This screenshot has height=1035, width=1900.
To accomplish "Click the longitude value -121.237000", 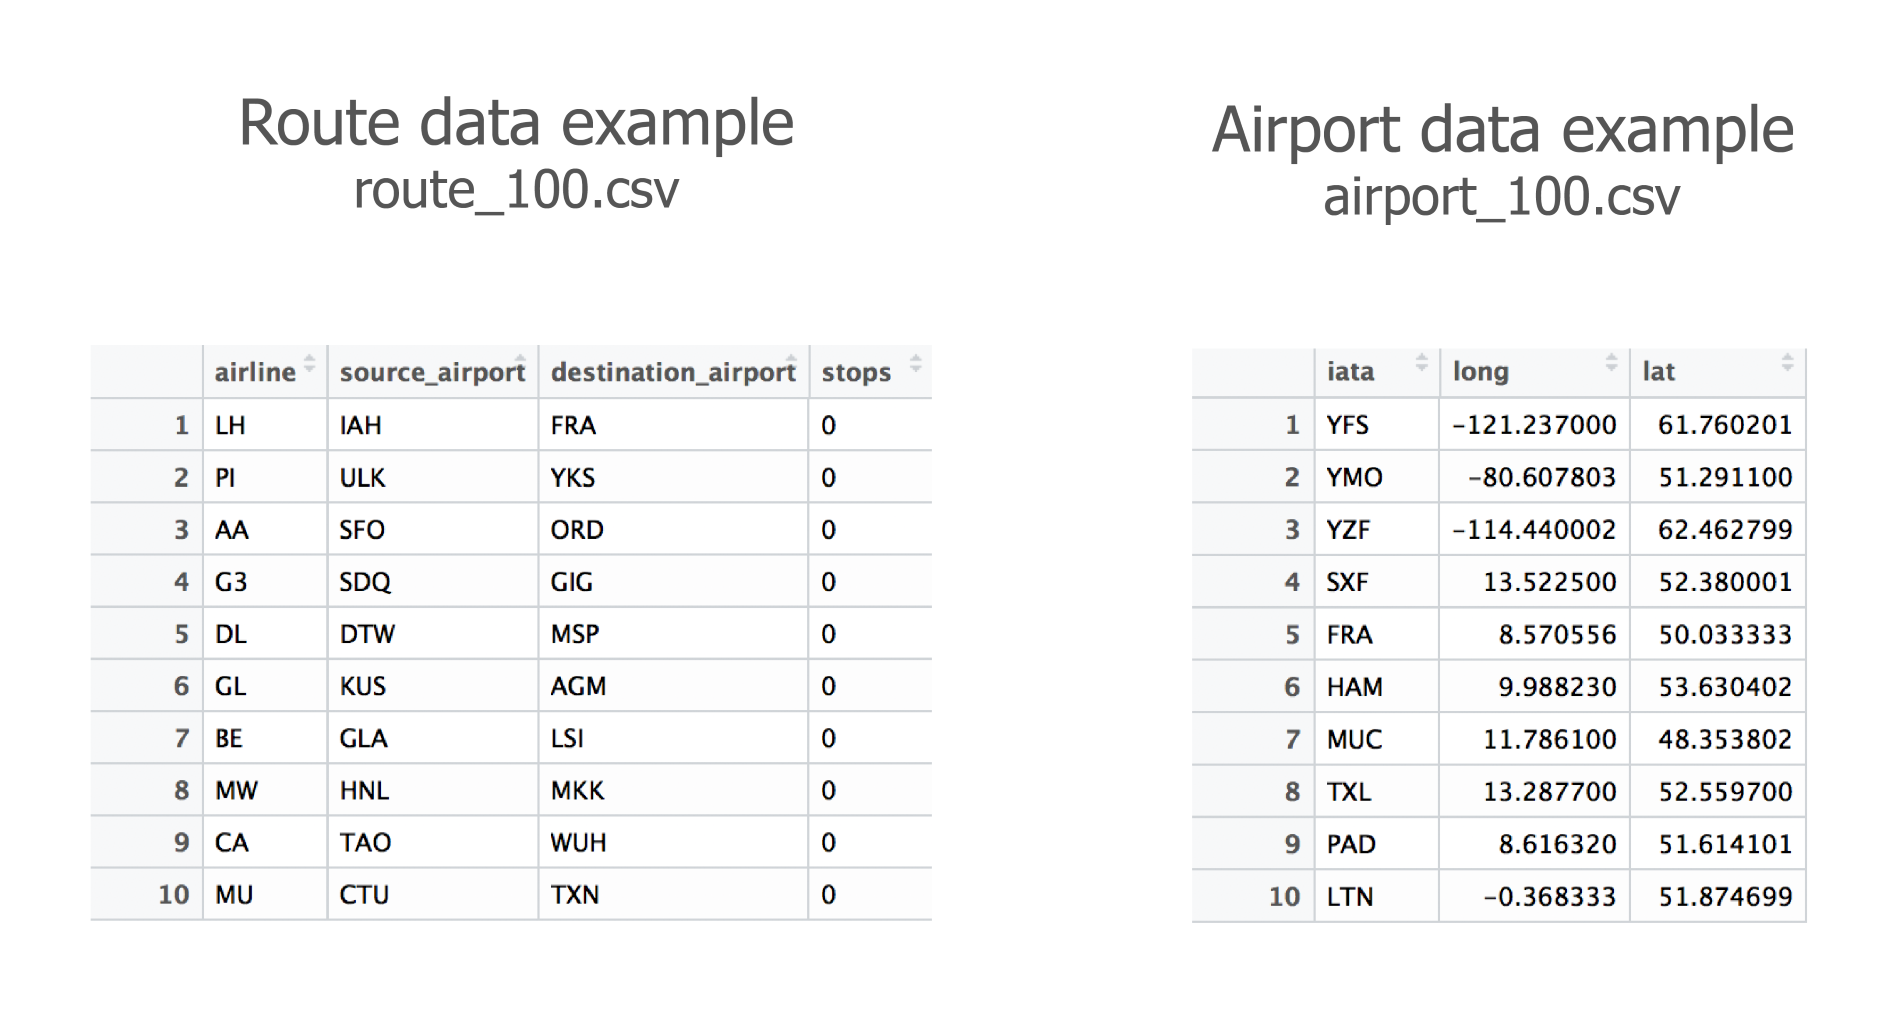I will (1534, 425).
